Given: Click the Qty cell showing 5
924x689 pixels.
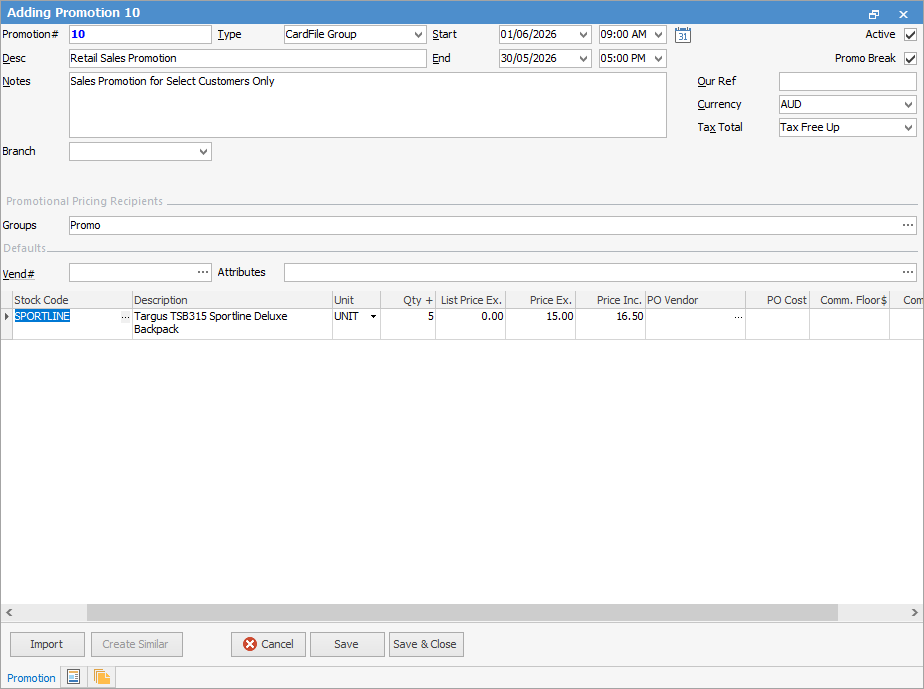Looking at the screenshot, I should [x=408, y=323].
